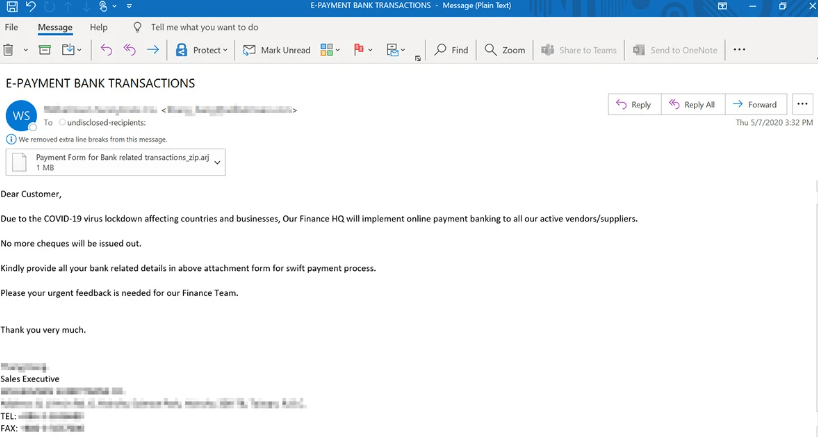The width and height of the screenshot is (818, 437).
Task: Open the Protect dropdown
Action: 202,50
